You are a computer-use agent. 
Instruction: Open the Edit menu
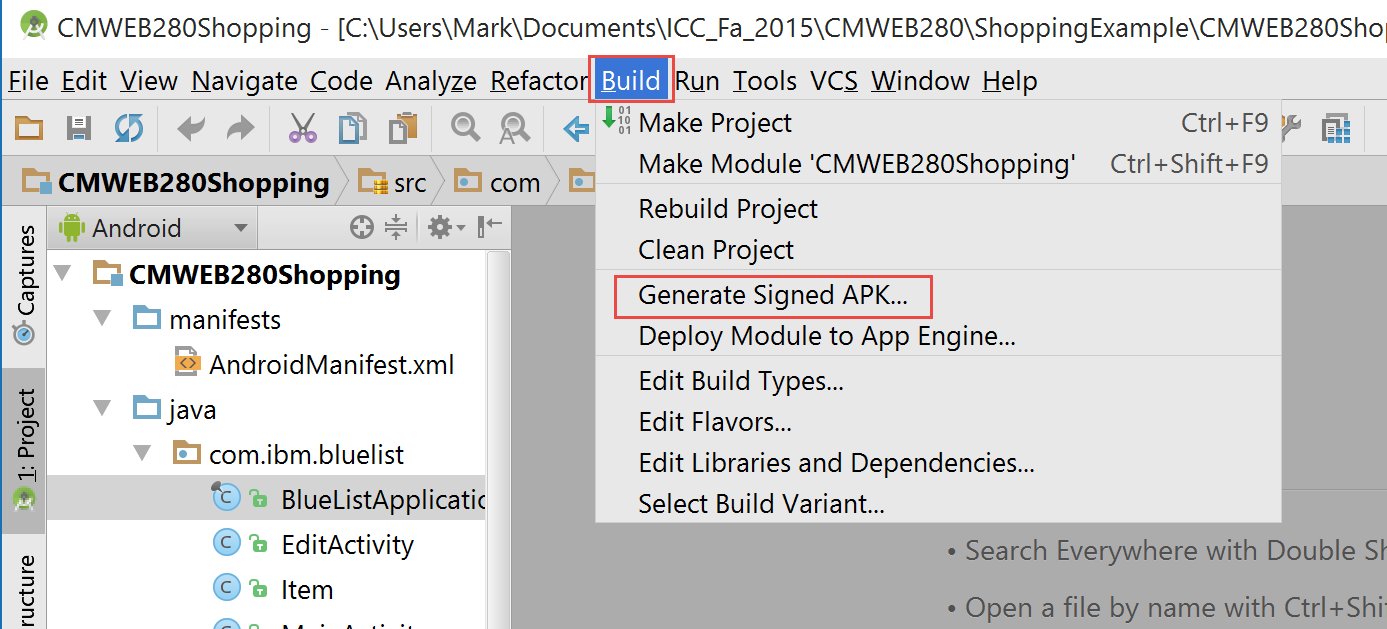pos(84,81)
